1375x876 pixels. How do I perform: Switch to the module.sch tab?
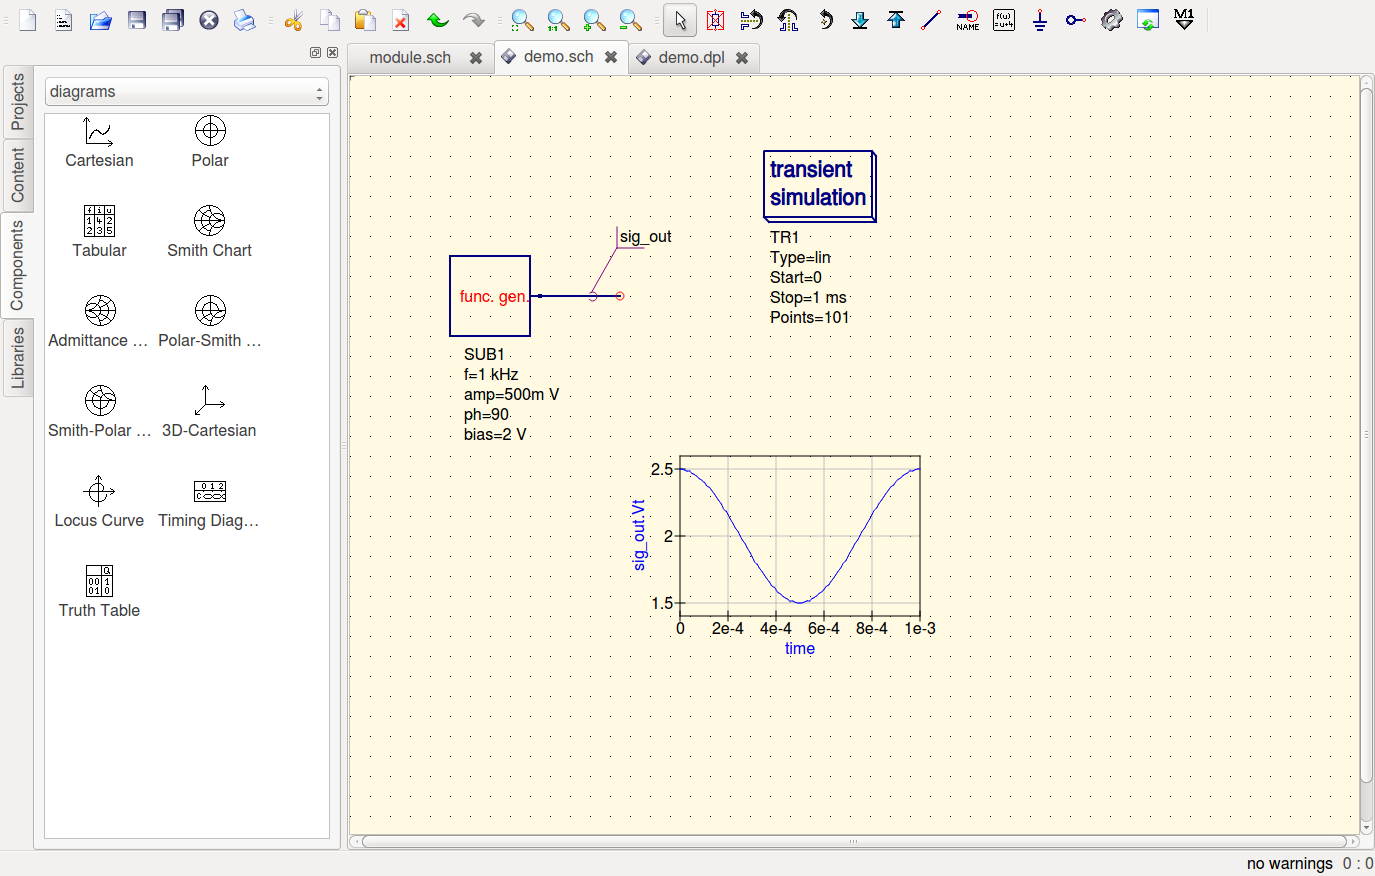pyautogui.click(x=410, y=58)
